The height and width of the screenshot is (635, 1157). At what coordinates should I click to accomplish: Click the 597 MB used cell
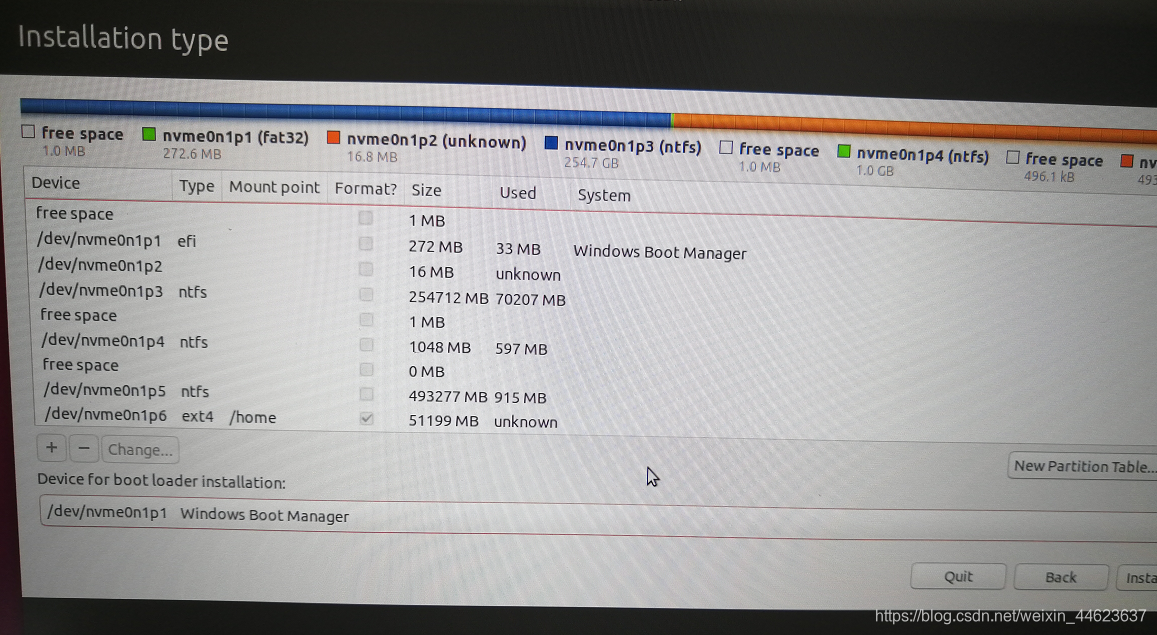click(x=521, y=349)
